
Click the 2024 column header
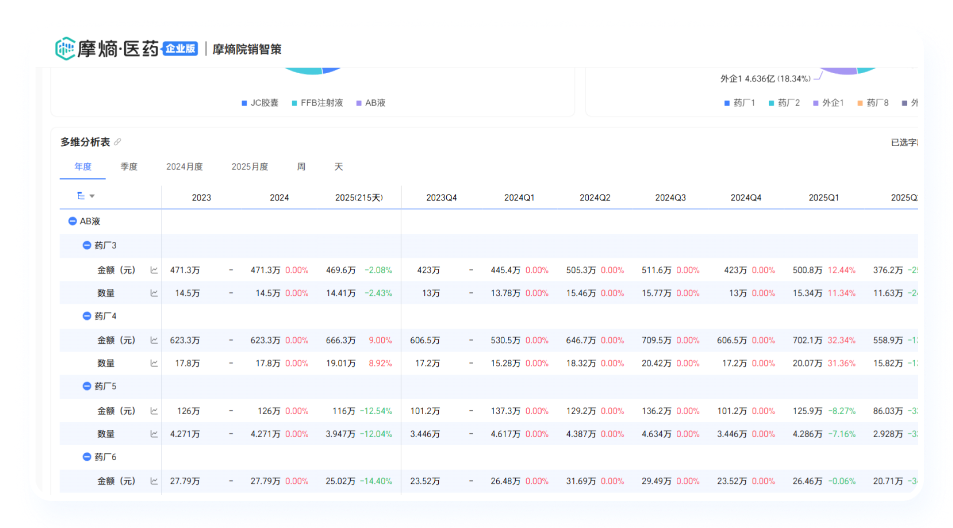pyautogui.click(x=279, y=197)
